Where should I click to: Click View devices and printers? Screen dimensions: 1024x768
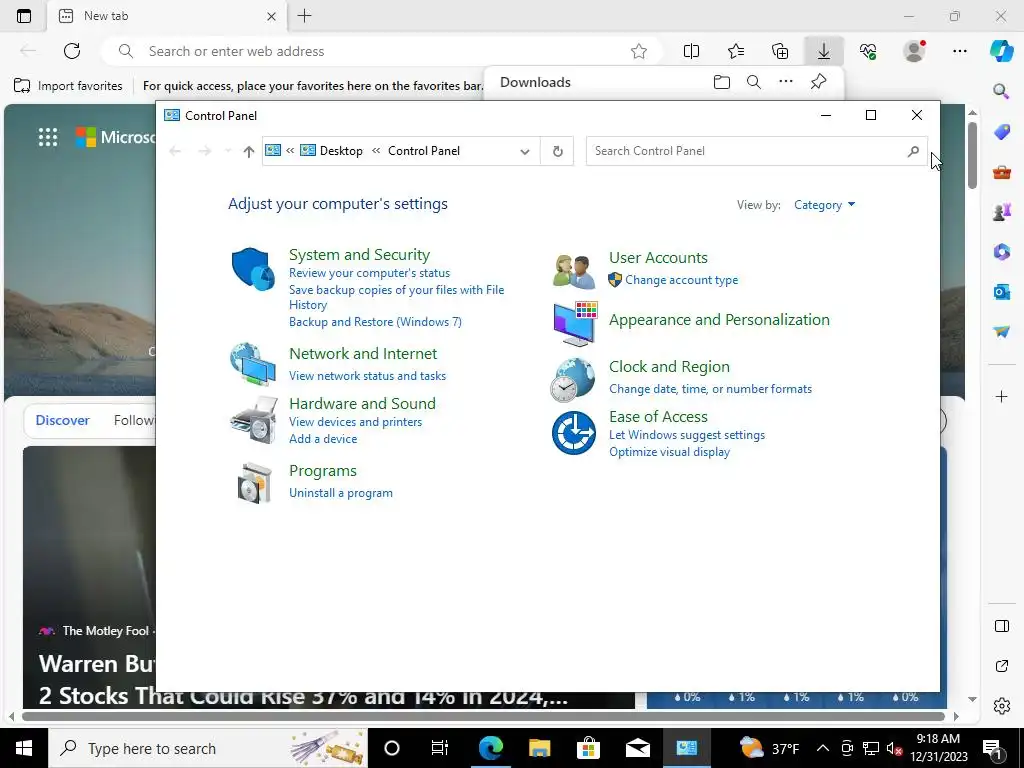355,422
